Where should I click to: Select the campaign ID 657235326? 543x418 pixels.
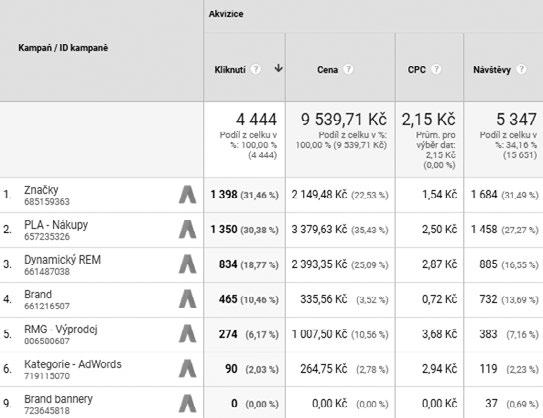coord(47,237)
